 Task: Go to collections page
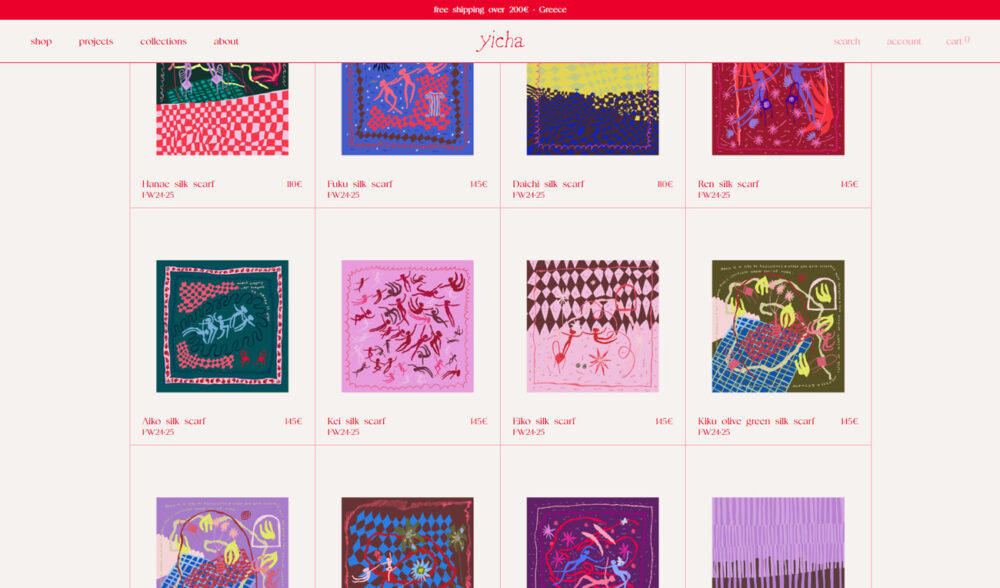pos(163,41)
